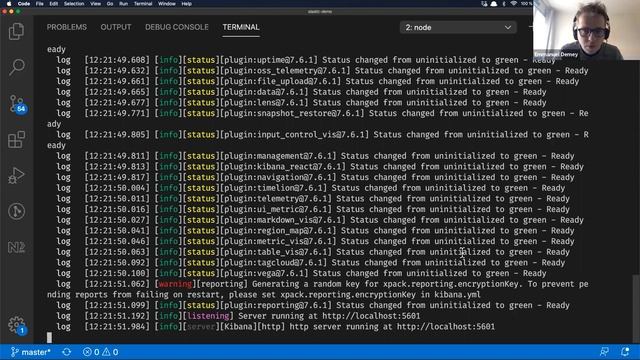Open the Search view in activity bar

16,67
